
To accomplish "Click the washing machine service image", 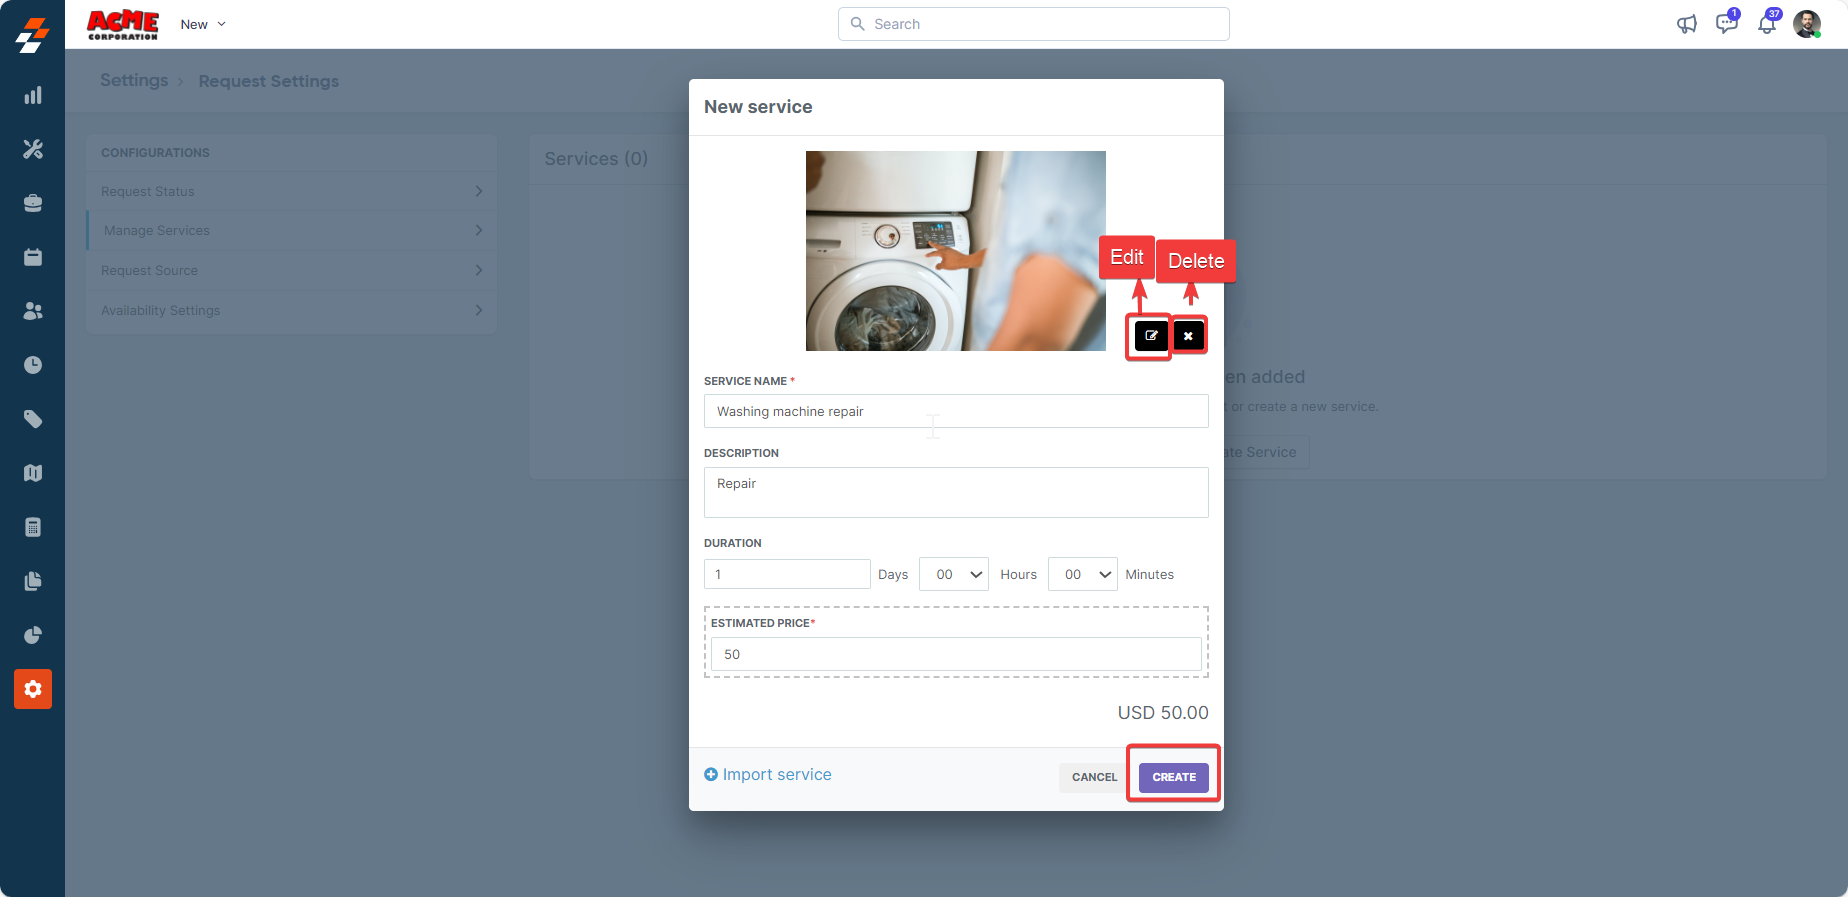I will click(956, 251).
